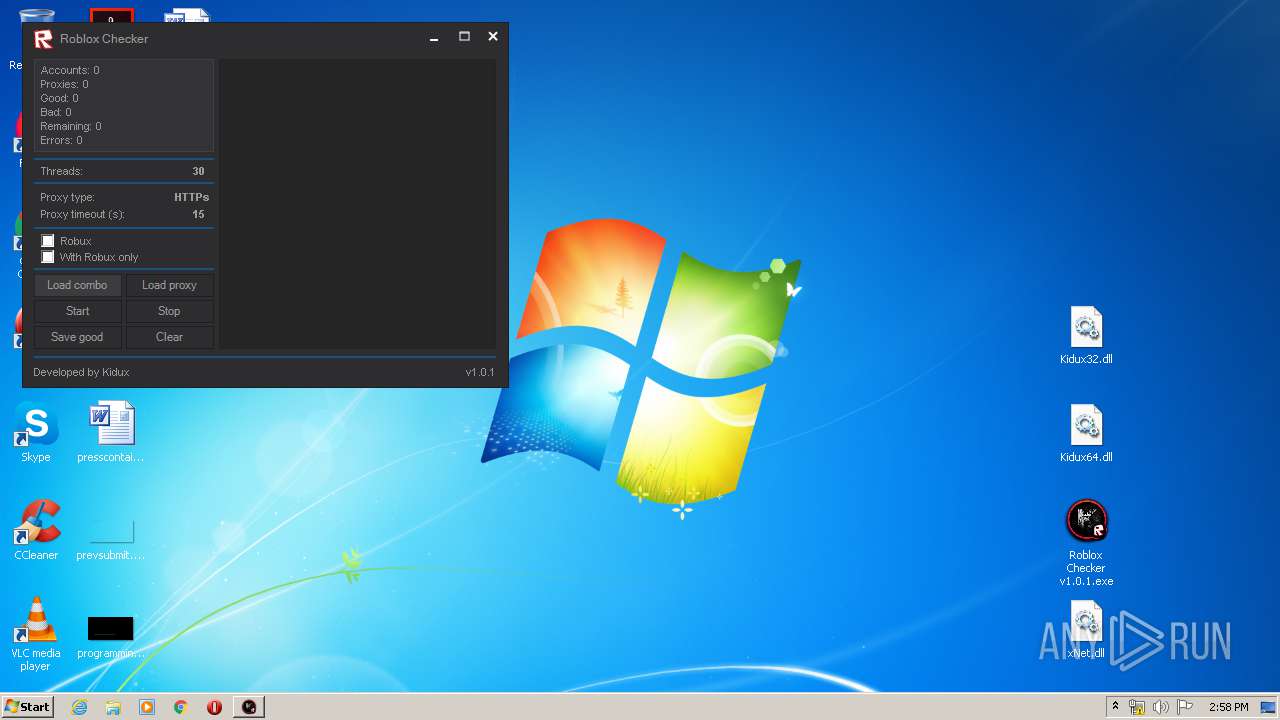Select the presscontal Word document icon
This screenshot has width=1280, height=720.
click(111, 432)
